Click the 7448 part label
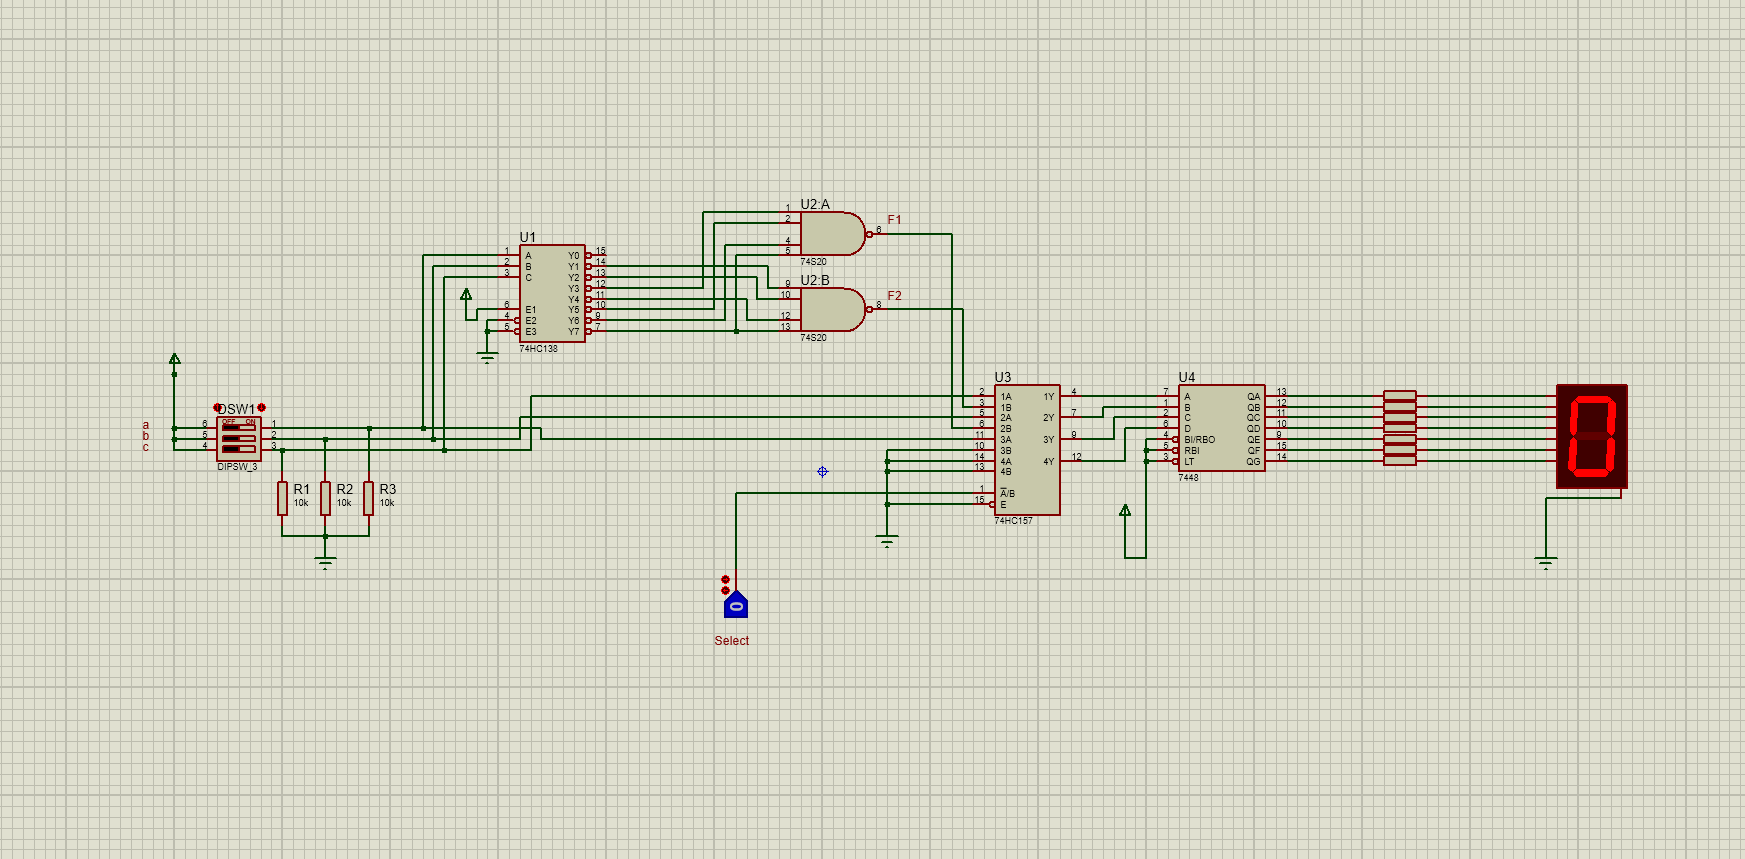This screenshot has height=859, width=1745. point(1188,478)
